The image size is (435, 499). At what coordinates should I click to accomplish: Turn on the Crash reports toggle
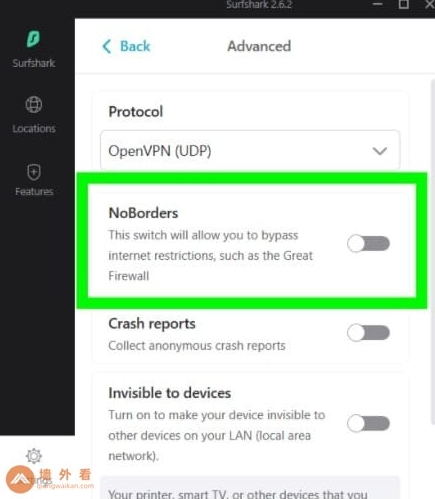368,333
